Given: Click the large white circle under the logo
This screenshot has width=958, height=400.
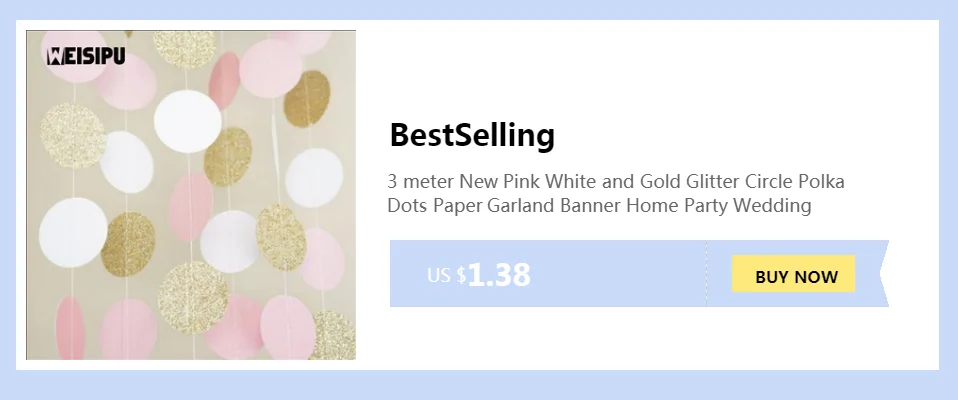Looking at the screenshot, I should pyautogui.click(x=187, y=121).
